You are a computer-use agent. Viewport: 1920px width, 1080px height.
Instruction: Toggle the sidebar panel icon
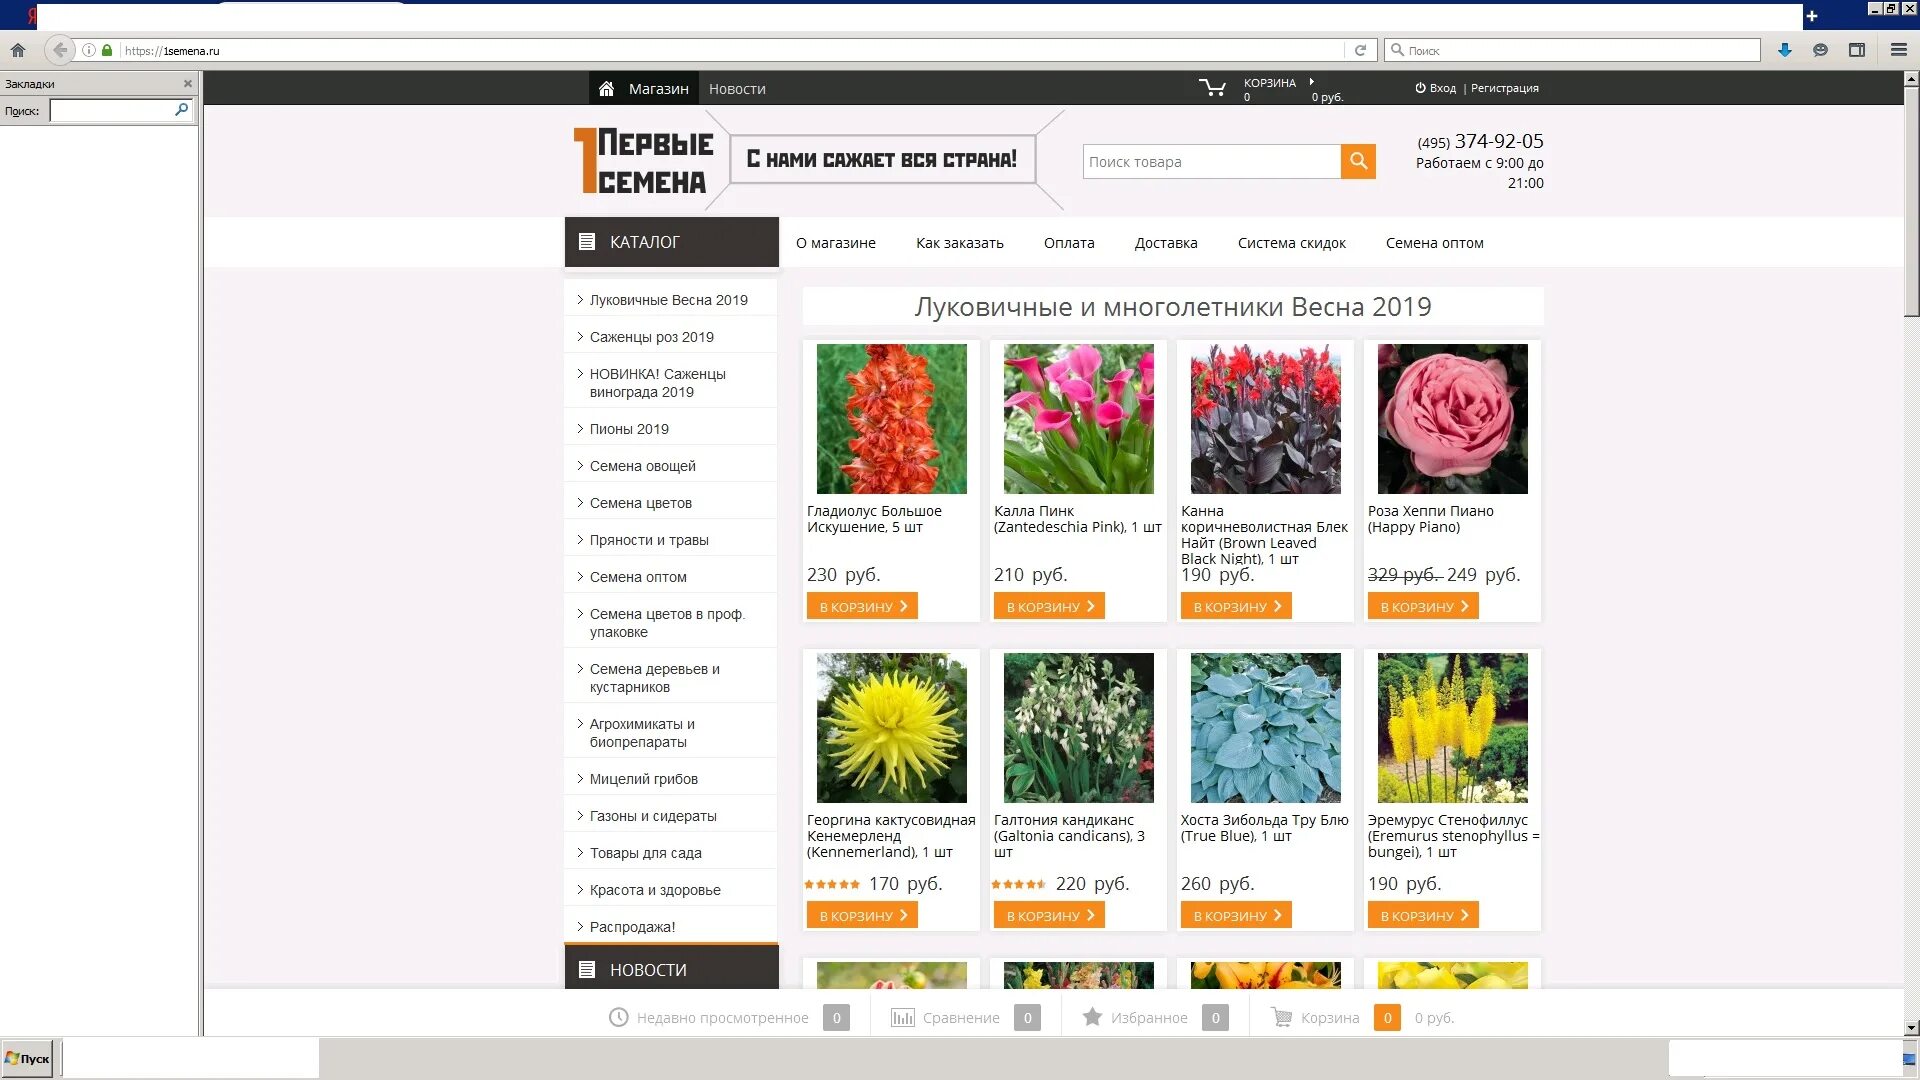tap(1857, 50)
